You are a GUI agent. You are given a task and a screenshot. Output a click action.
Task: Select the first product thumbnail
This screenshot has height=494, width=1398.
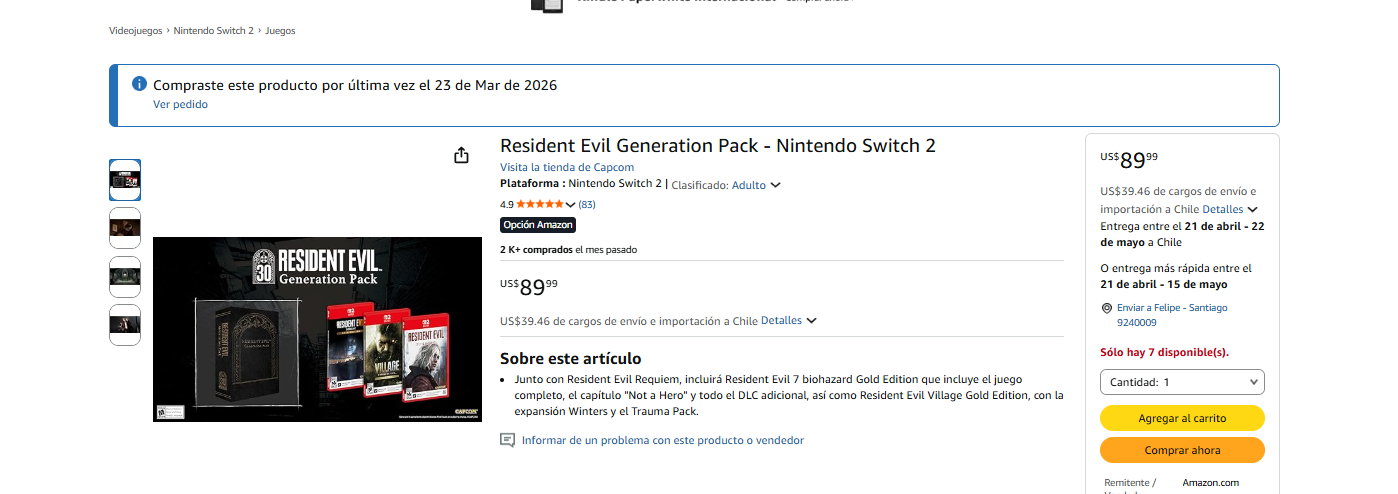(125, 180)
